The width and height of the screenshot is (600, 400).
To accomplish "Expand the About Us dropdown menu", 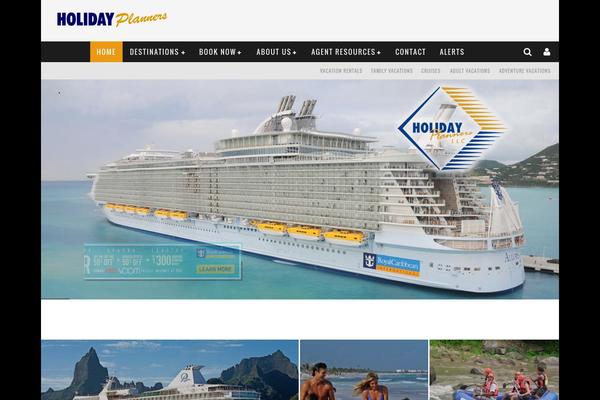I will pos(276,52).
